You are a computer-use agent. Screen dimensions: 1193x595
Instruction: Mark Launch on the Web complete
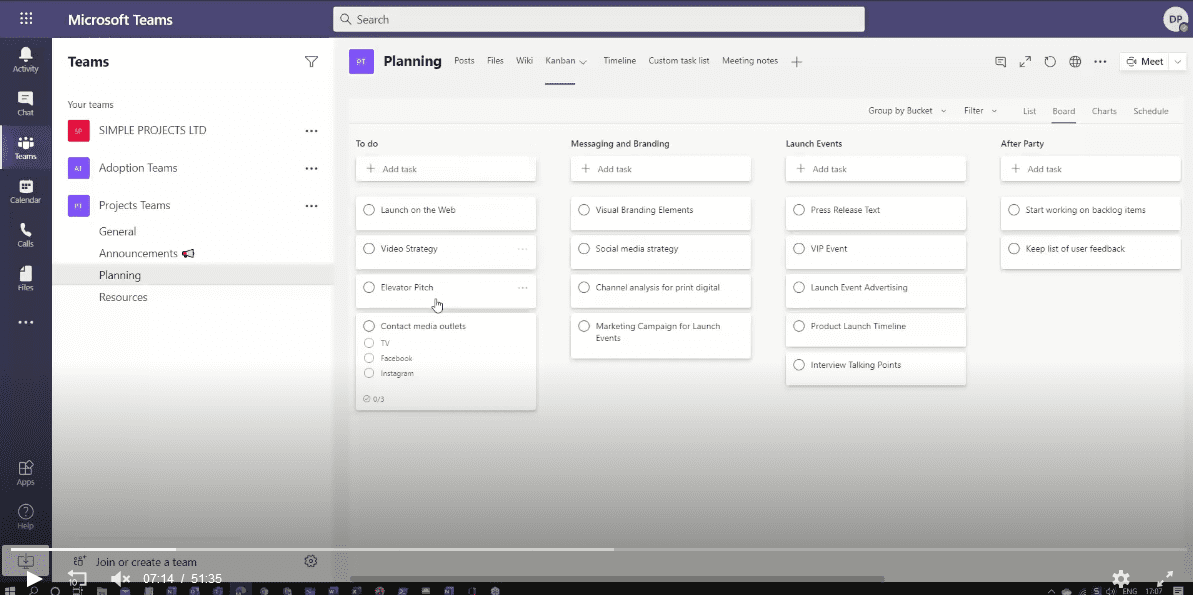(369, 210)
